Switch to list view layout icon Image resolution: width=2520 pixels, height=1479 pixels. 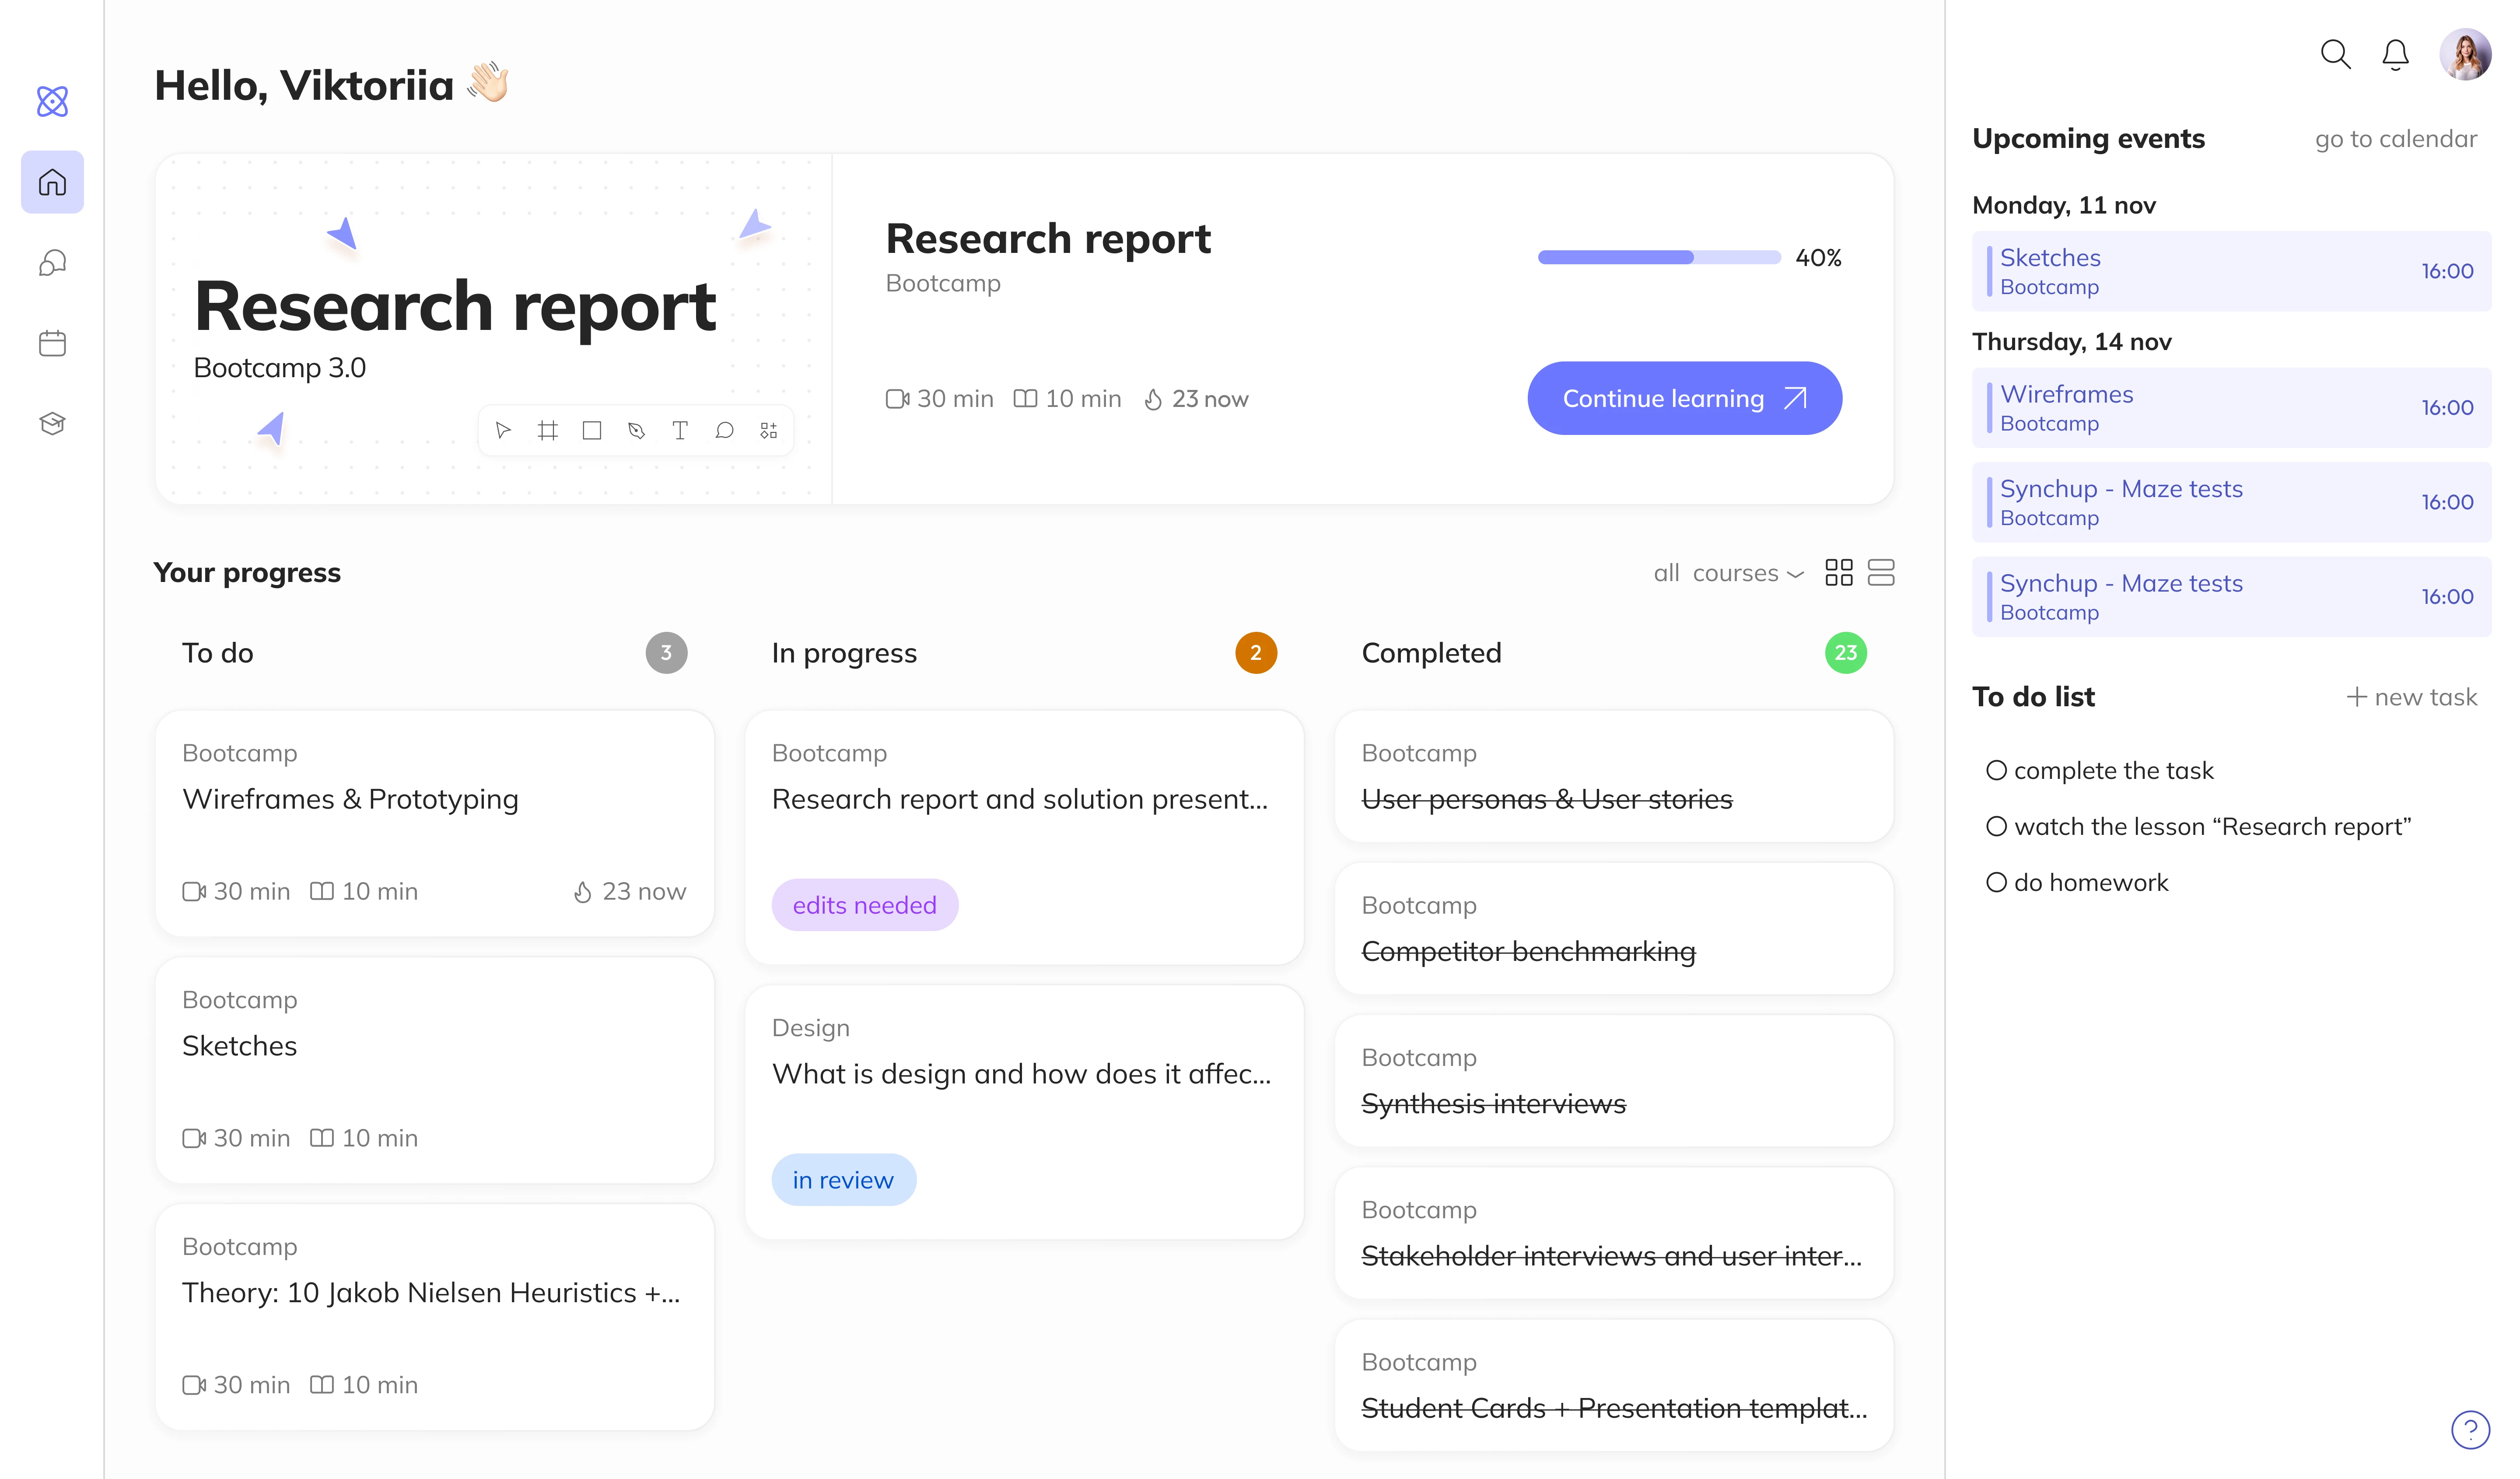coord(1880,572)
